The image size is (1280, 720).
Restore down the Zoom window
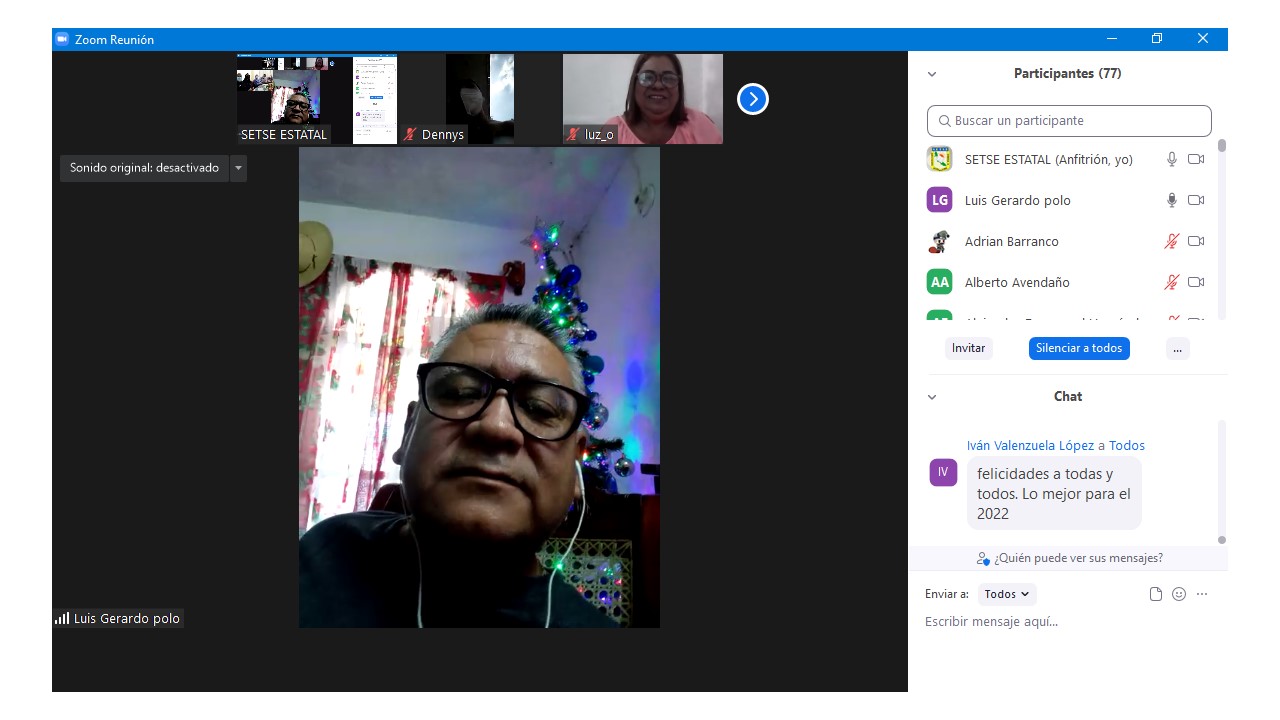tap(1157, 39)
